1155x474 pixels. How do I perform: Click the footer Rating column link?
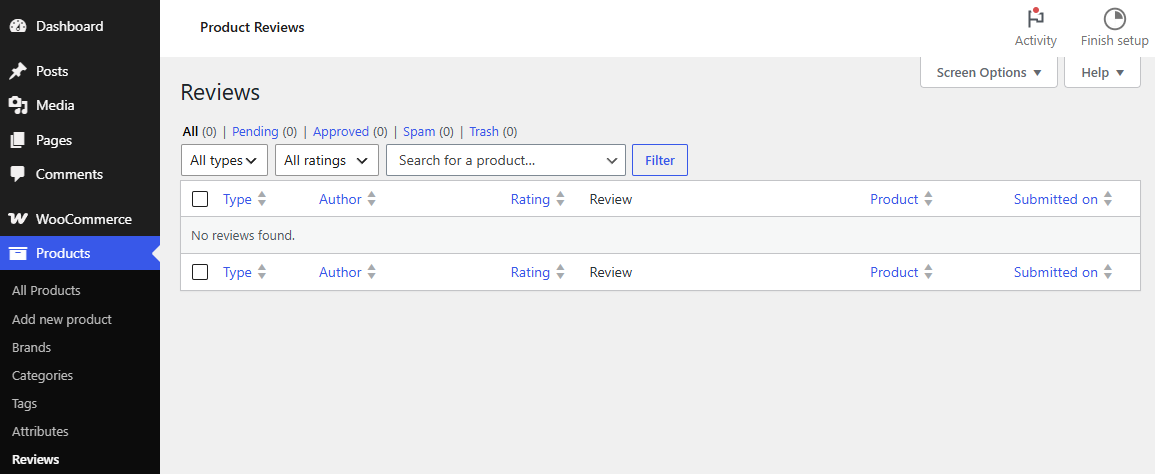[530, 272]
